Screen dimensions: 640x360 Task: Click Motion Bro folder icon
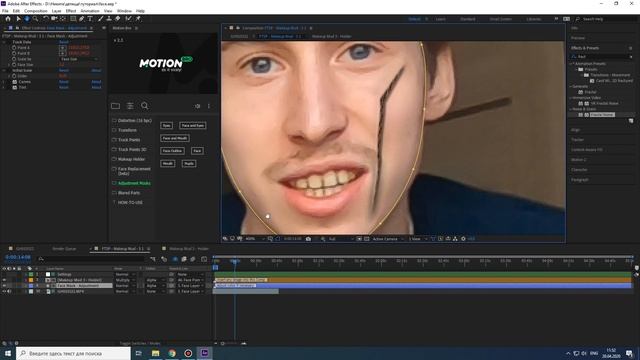click(116, 106)
